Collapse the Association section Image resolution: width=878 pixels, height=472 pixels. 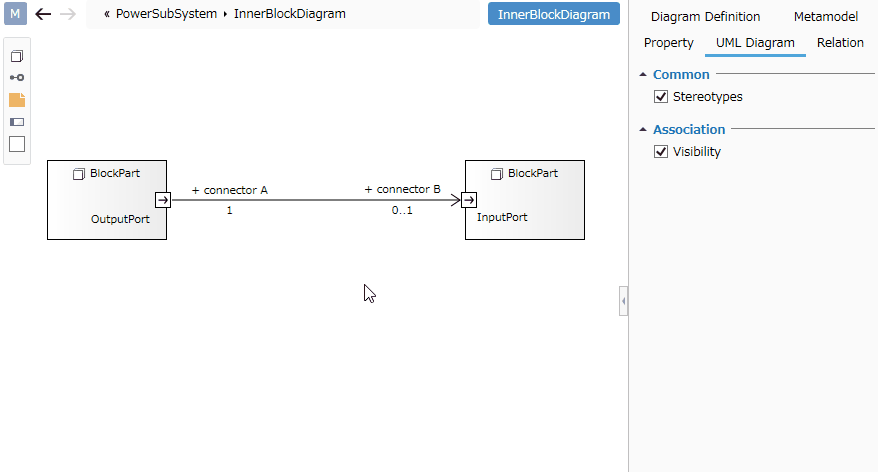(x=643, y=129)
